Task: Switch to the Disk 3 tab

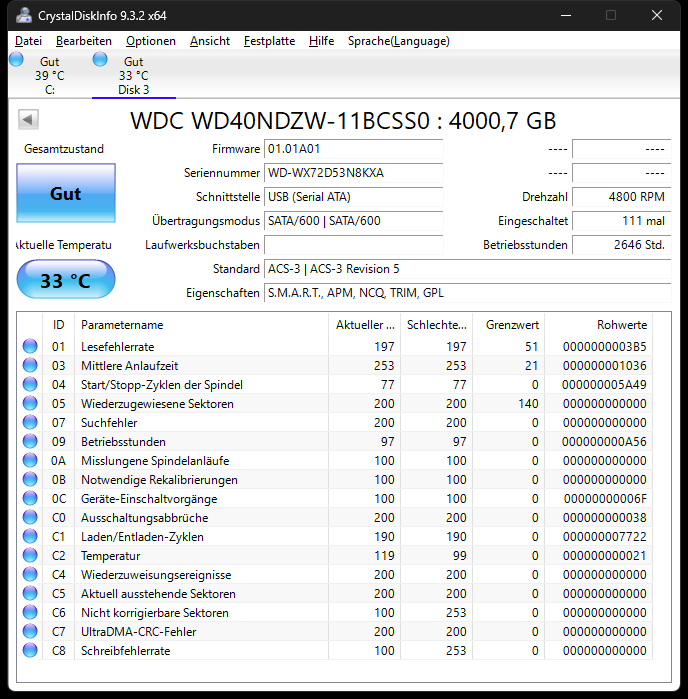Action: click(x=133, y=76)
